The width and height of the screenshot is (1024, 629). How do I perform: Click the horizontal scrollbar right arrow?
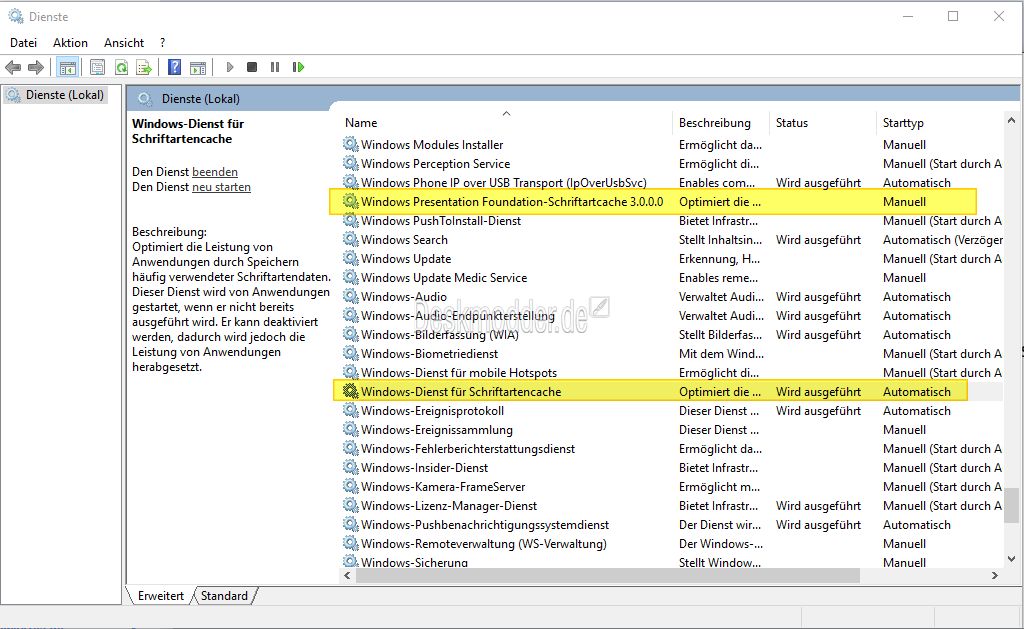(995, 576)
